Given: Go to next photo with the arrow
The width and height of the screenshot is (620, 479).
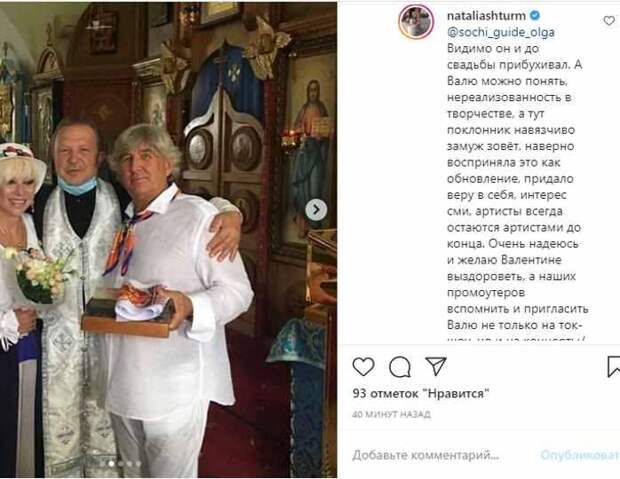Looking at the screenshot, I should coord(316,210).
